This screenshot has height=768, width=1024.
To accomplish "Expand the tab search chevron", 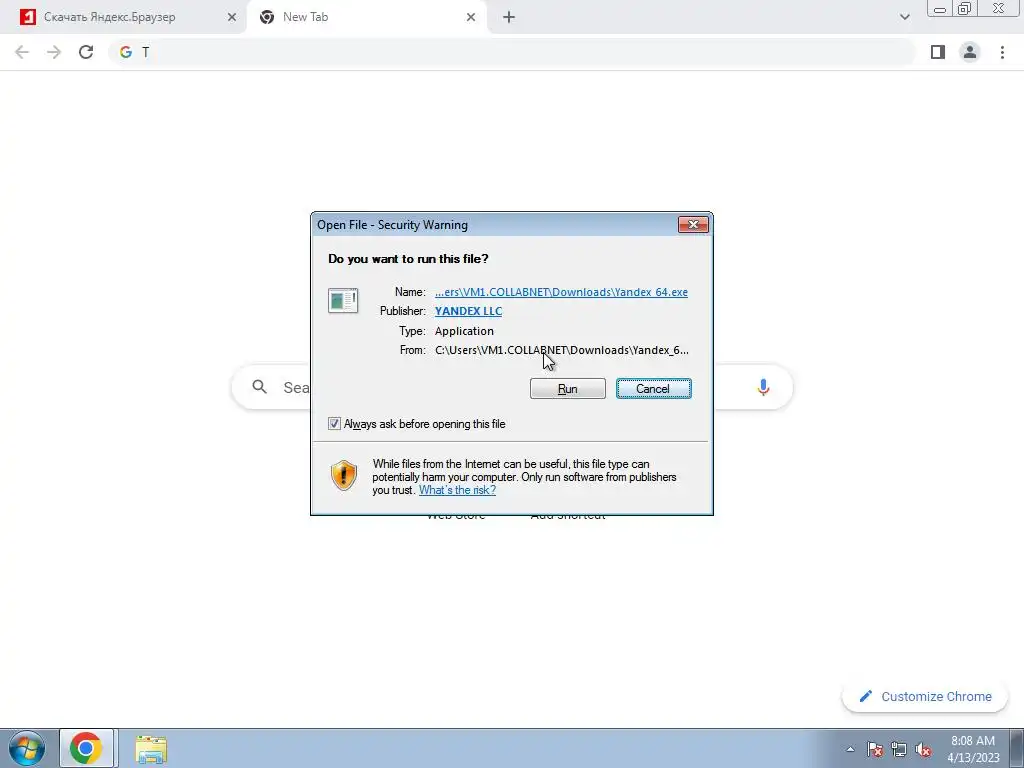I will tap(904, 17).
